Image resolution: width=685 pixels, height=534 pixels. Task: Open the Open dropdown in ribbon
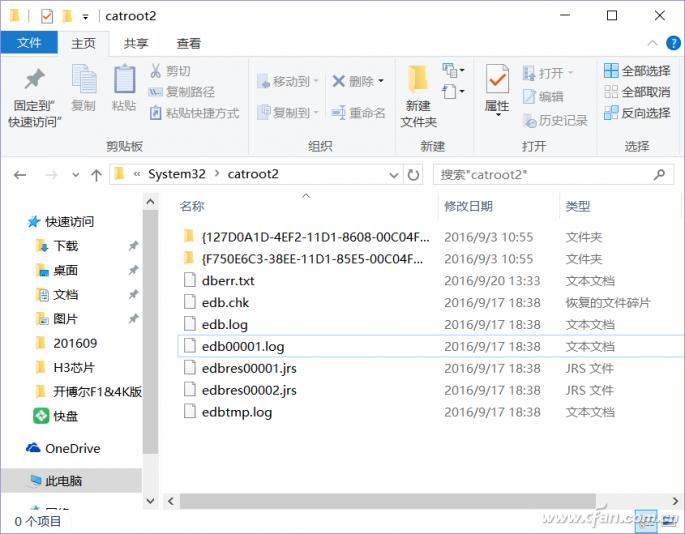548,73
